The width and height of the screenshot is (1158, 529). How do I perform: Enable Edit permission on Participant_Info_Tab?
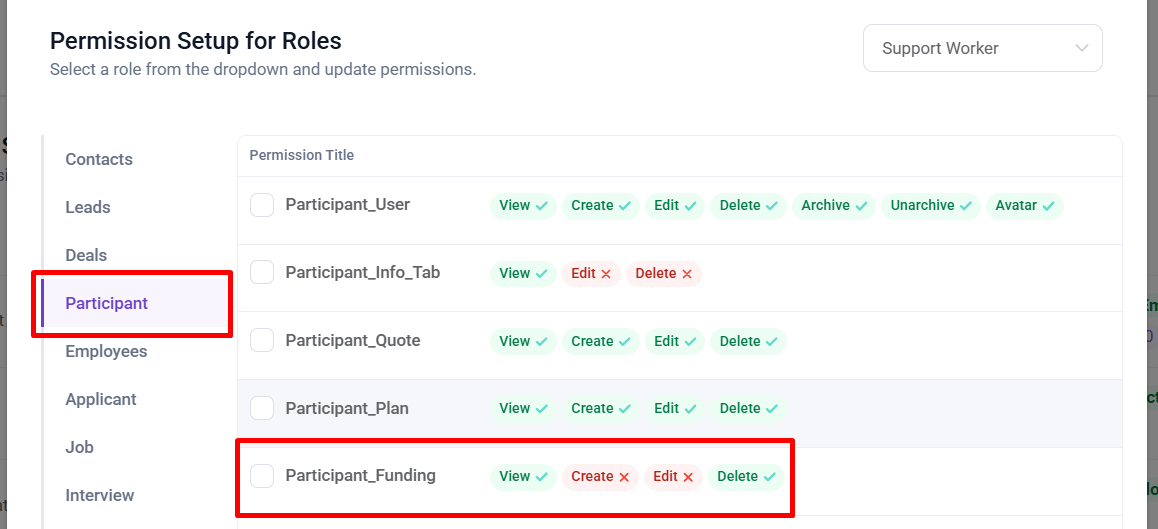pyautogui.click(x=591, y=274)
